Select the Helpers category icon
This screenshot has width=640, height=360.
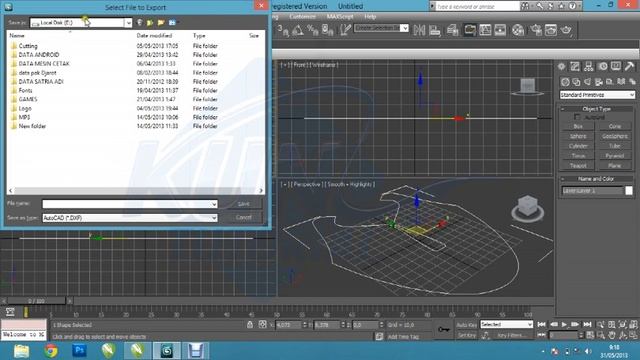click(610, 82)
